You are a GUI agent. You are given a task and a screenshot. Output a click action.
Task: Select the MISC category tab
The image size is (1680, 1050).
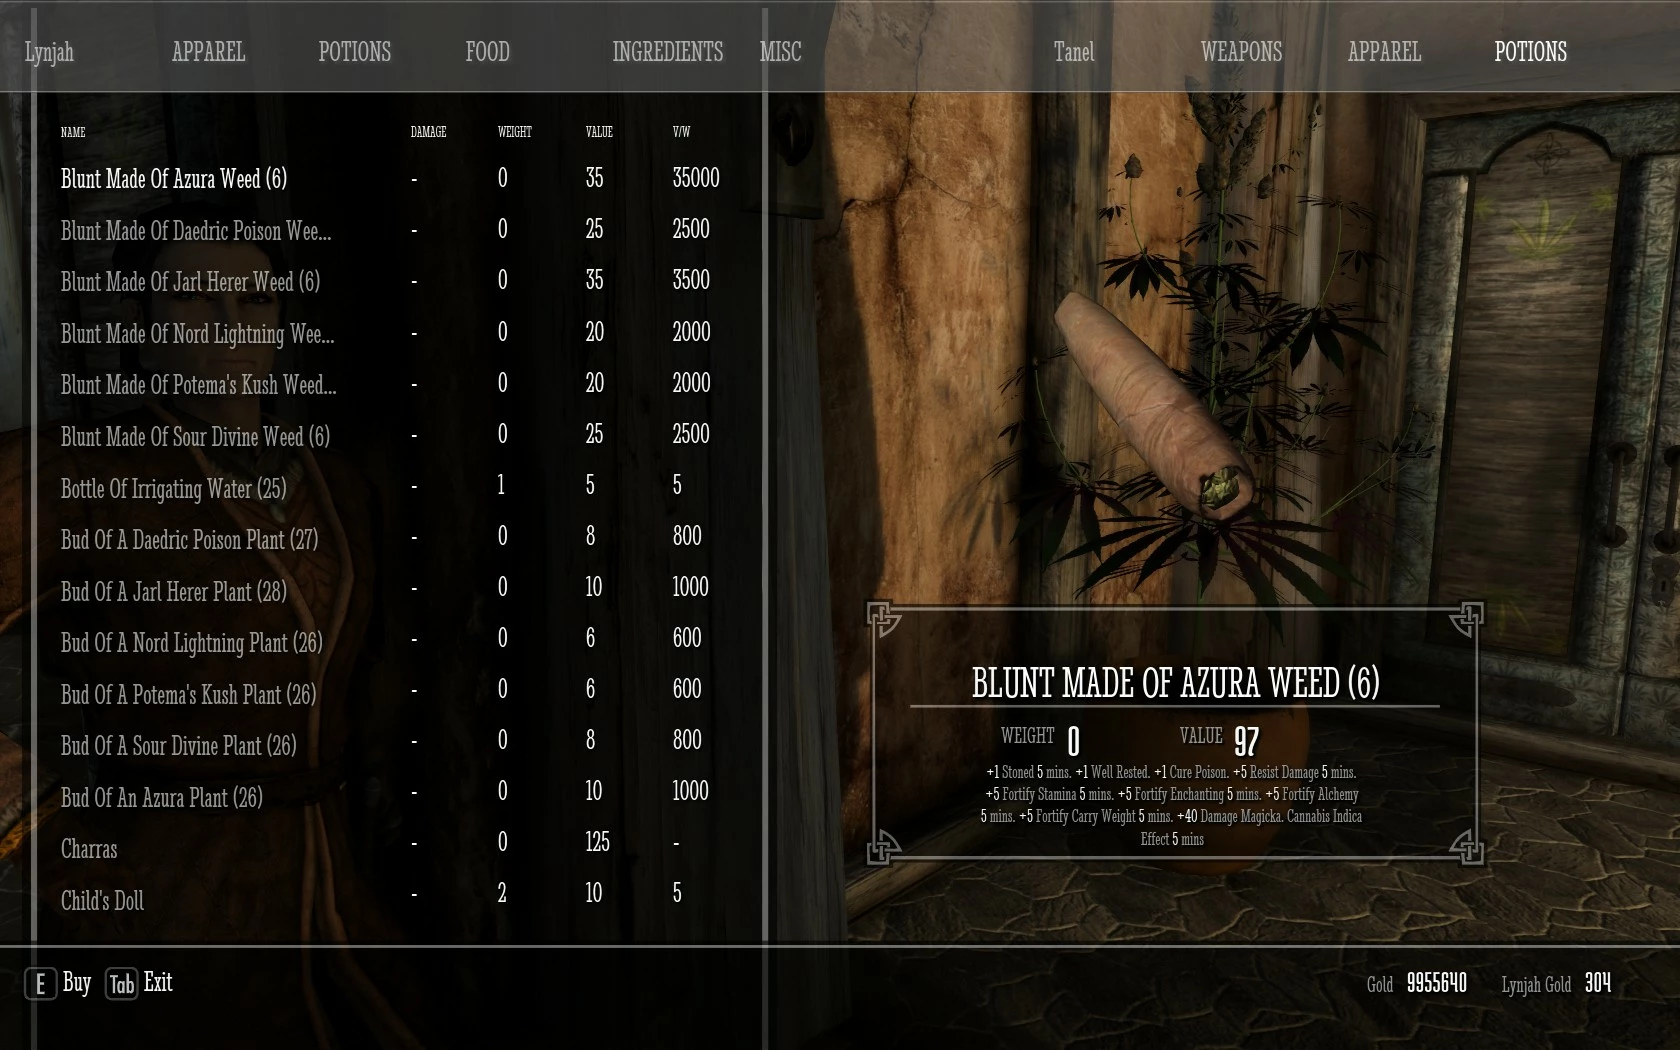(780, 52)
